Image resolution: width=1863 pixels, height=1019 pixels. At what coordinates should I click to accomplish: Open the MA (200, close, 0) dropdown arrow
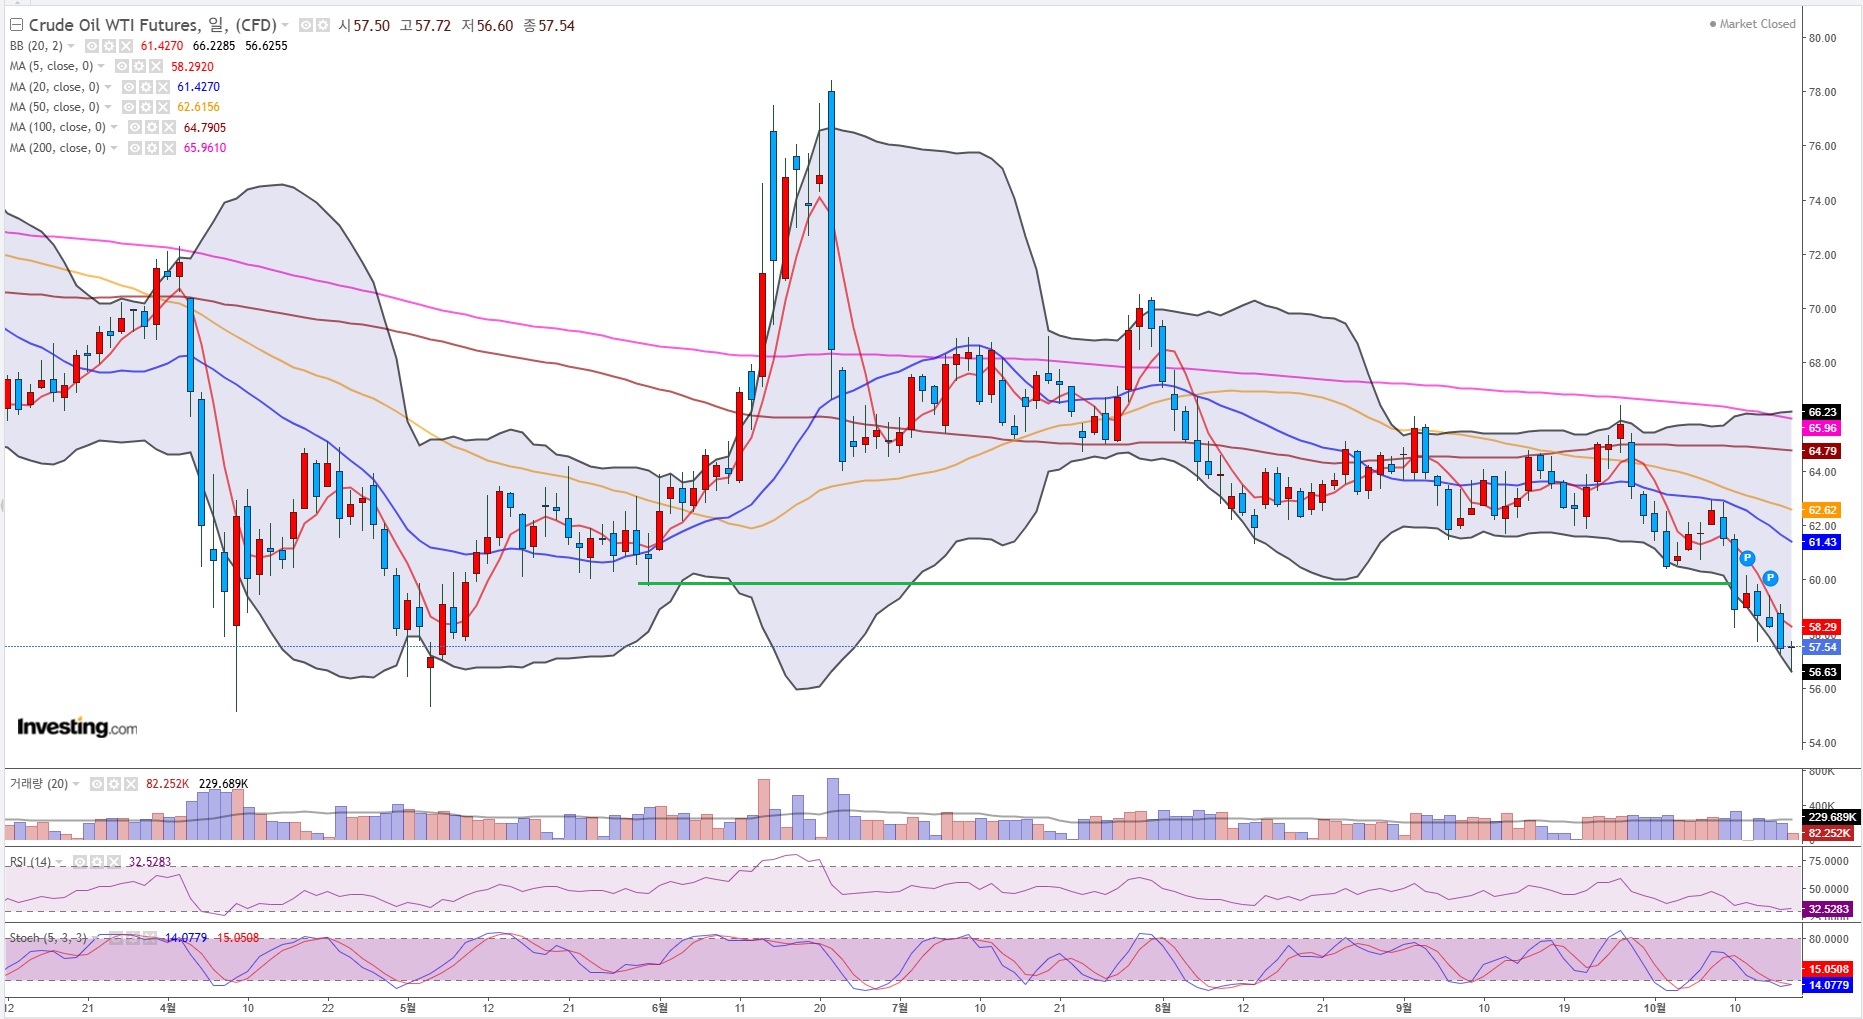(x=114, y=148)
